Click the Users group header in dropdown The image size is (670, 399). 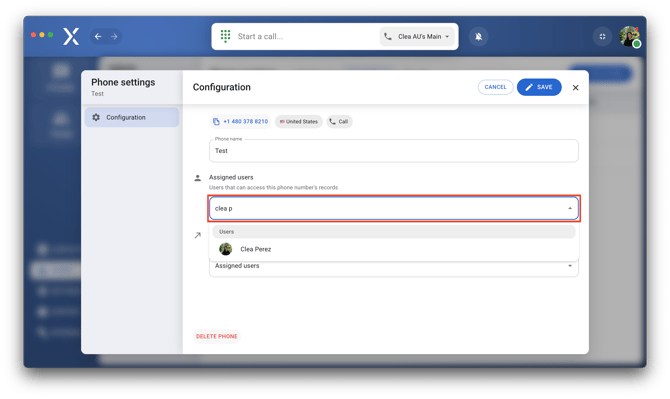(x=394, y=232)
